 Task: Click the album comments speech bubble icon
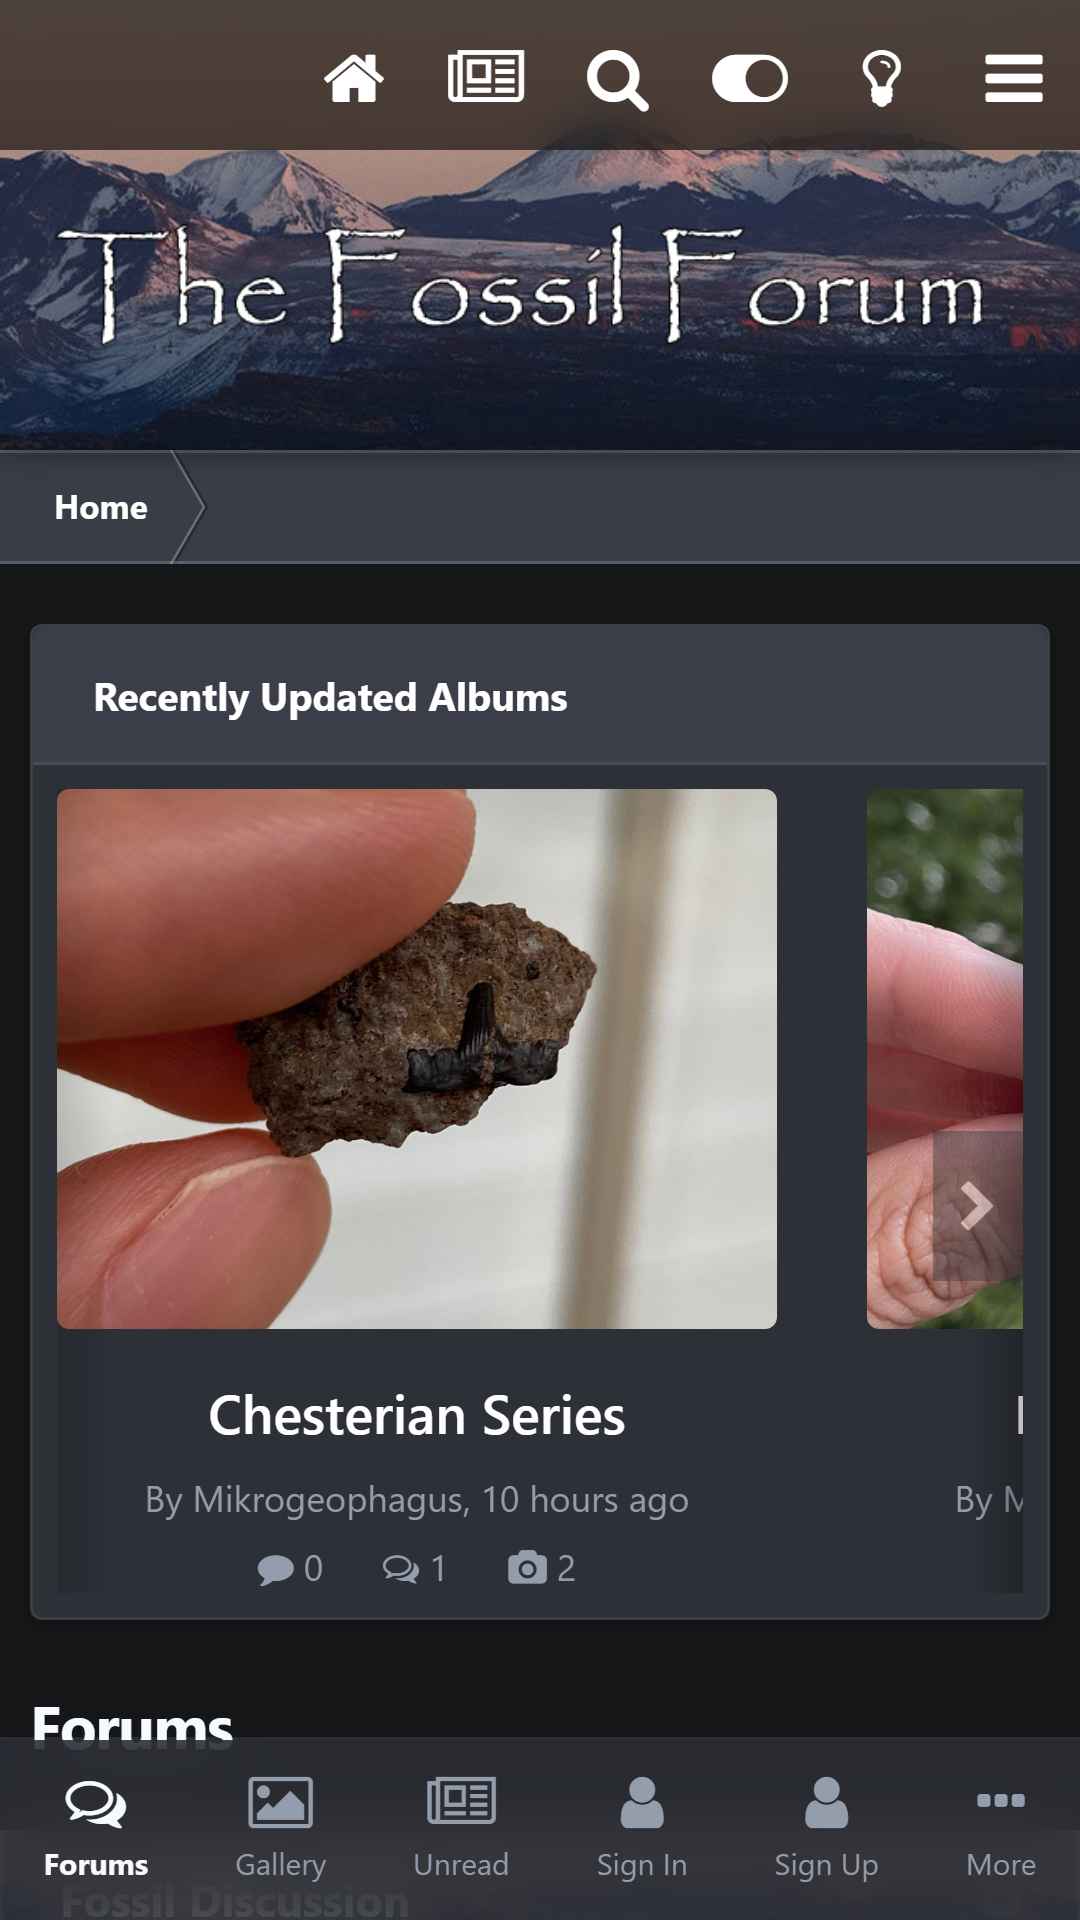[275, 1569]
